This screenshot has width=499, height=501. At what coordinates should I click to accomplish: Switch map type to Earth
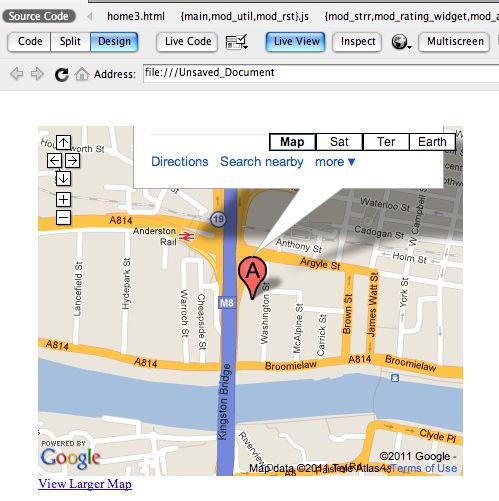pos(432,142)
